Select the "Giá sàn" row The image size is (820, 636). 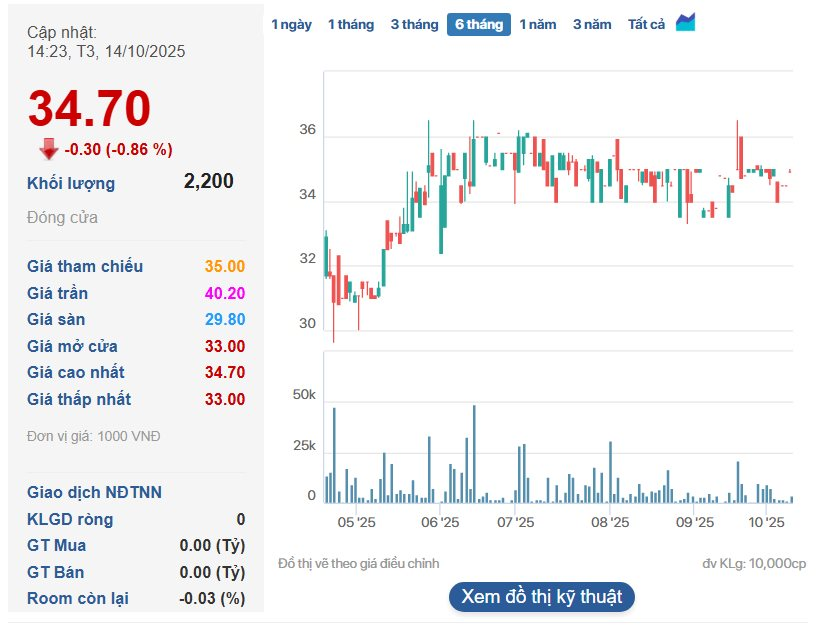[58, 319]
